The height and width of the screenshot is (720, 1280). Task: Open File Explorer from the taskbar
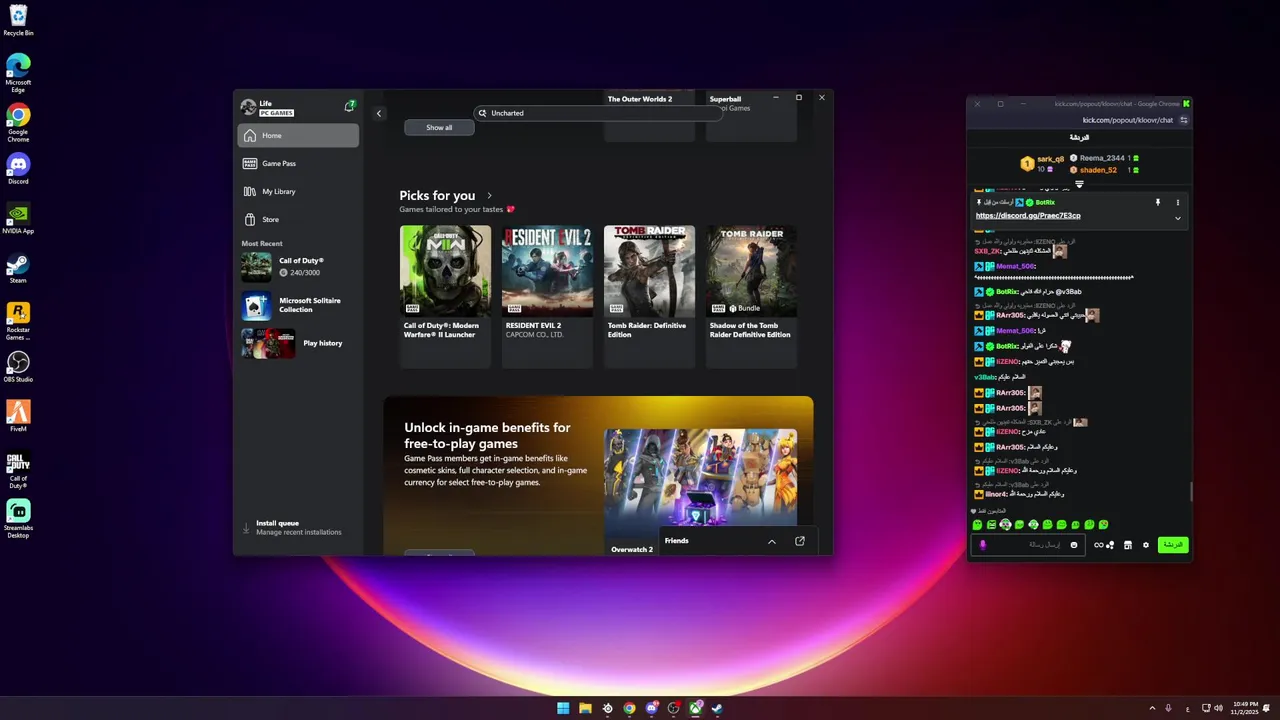tap(585, 708)
